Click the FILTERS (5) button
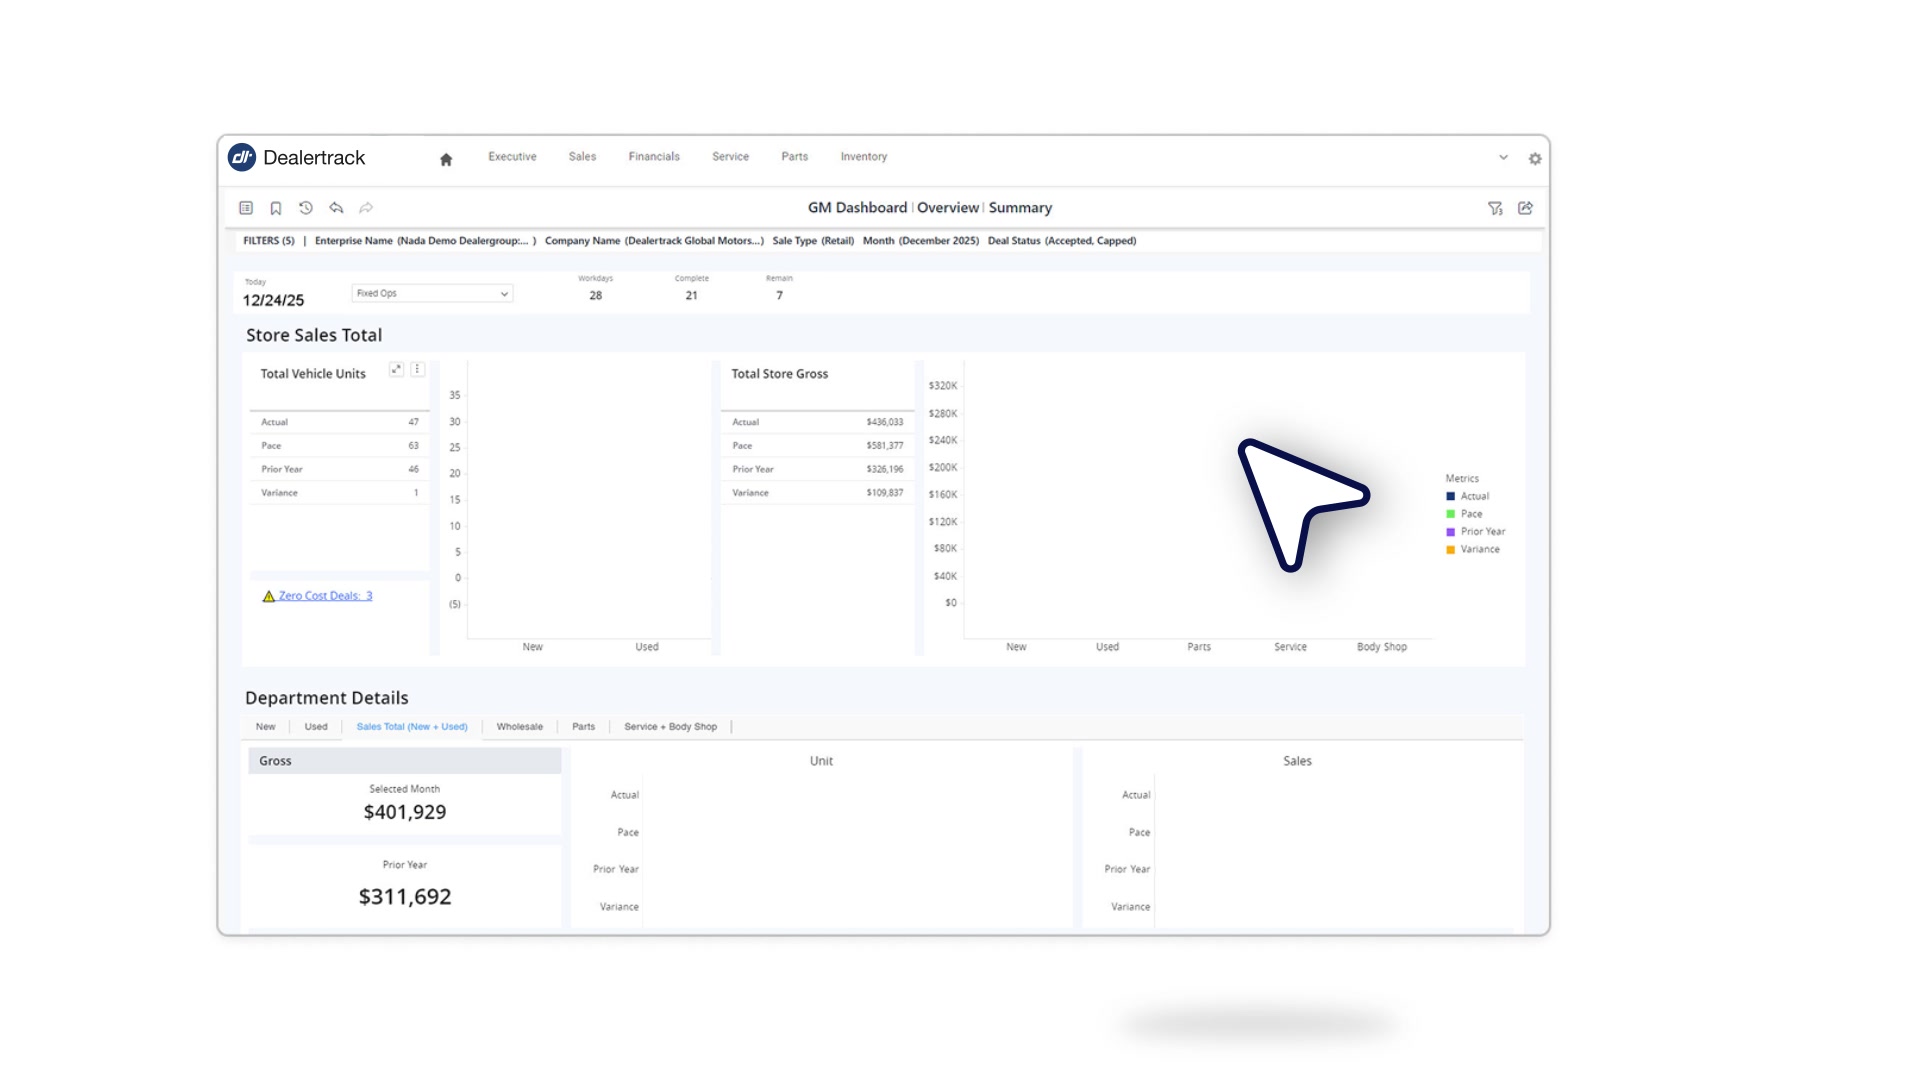The image size is (1920, 1080). coord(268,241)
